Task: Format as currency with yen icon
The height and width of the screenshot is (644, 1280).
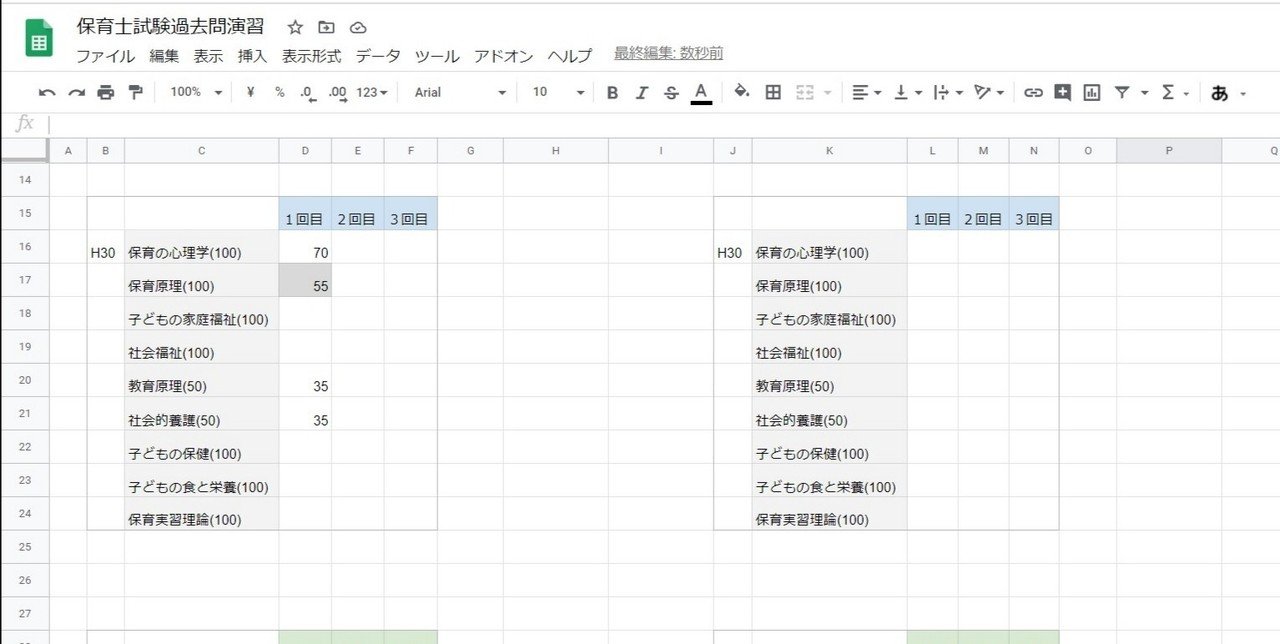Action: [x=250, y=92]
